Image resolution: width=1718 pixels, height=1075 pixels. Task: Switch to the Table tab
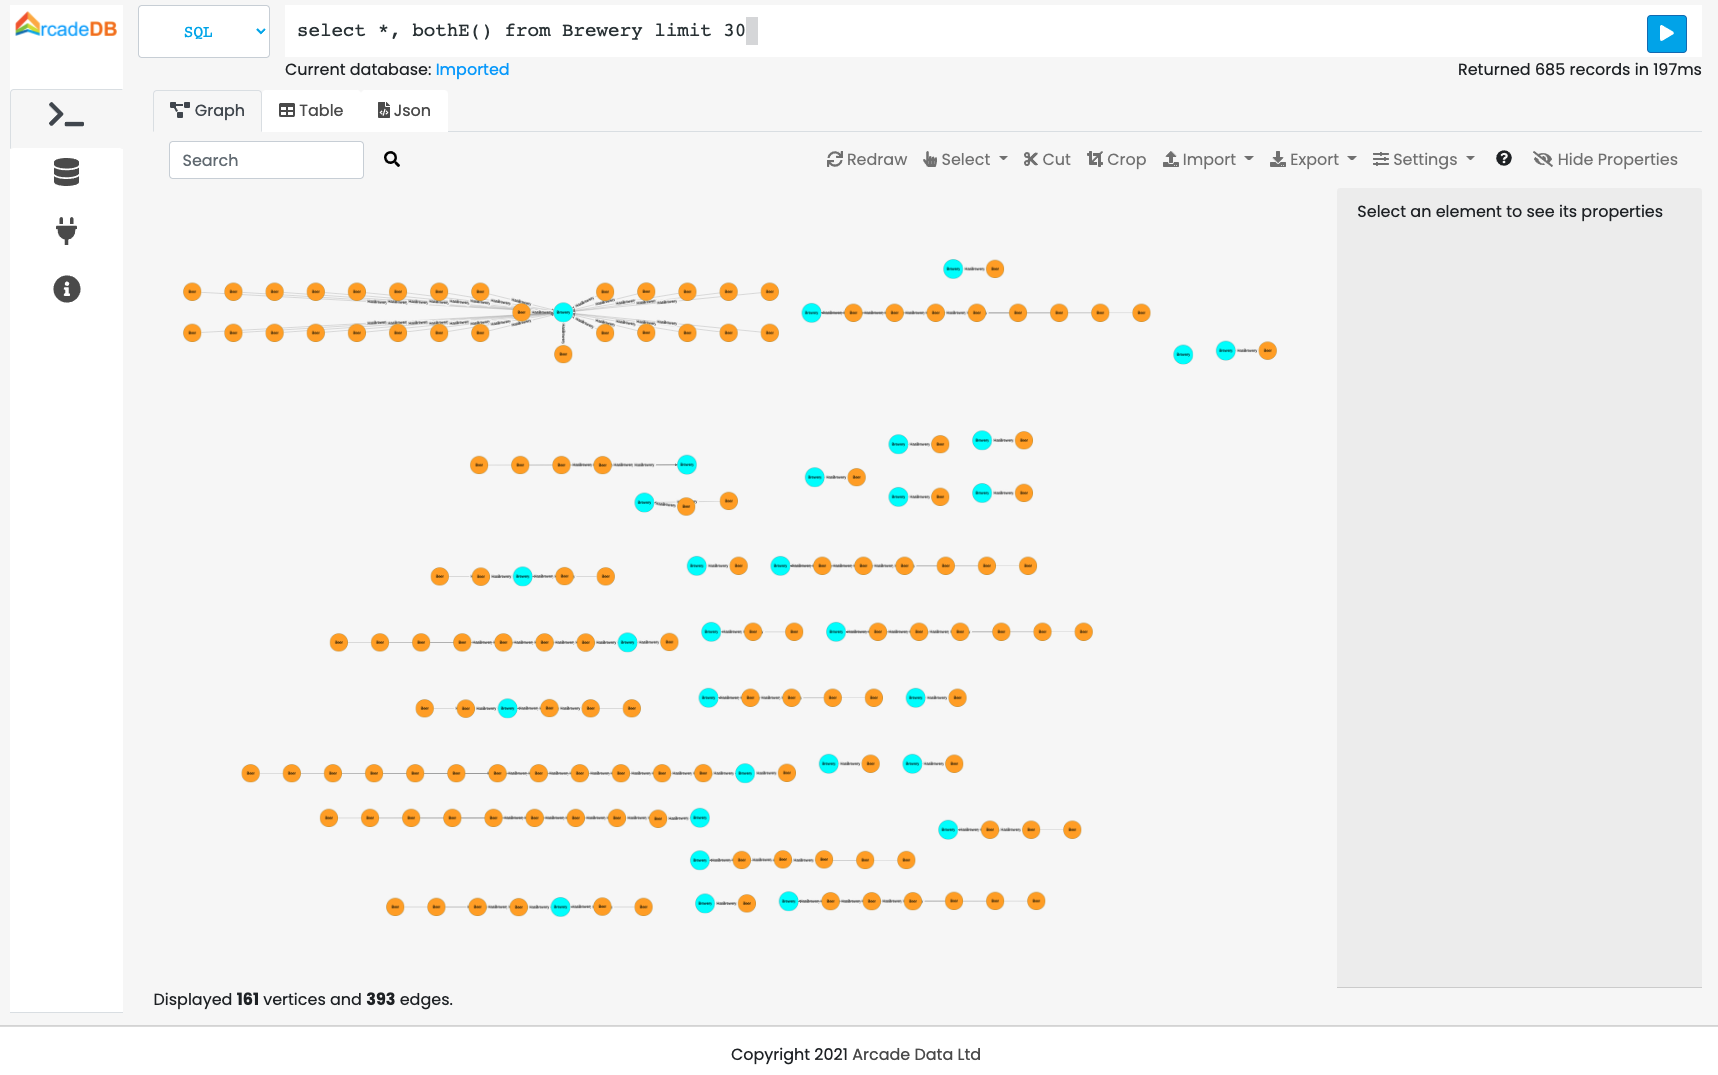pyautogui.click(x=311, y=110)
